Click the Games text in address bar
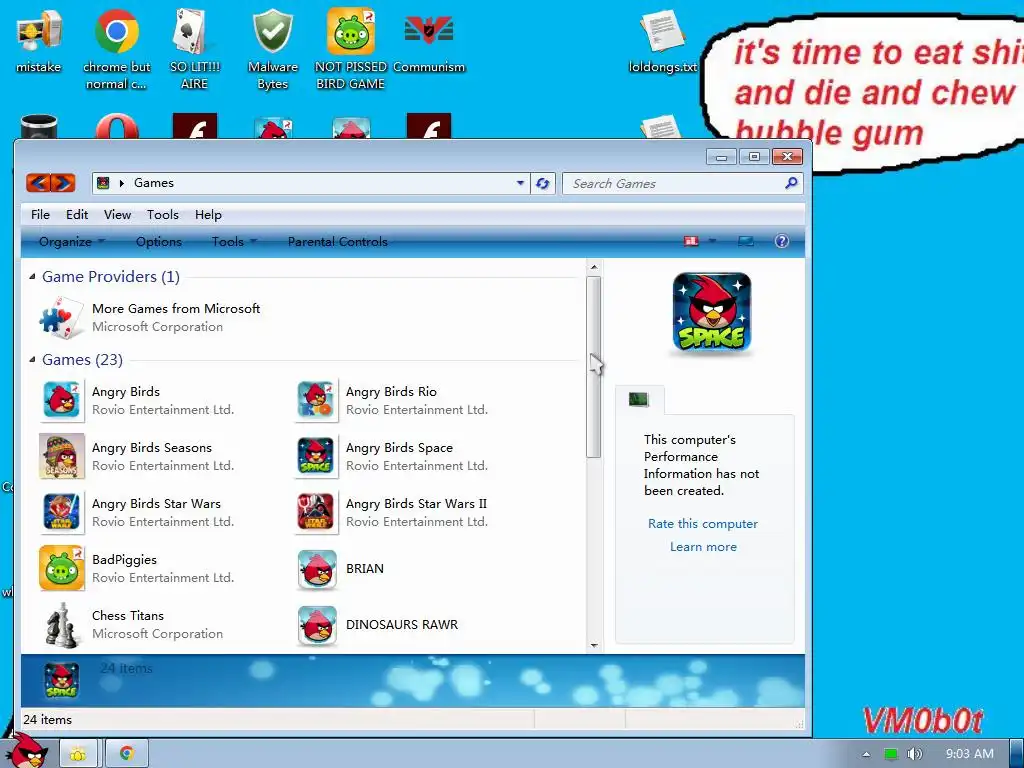 (x=154, y=183)
